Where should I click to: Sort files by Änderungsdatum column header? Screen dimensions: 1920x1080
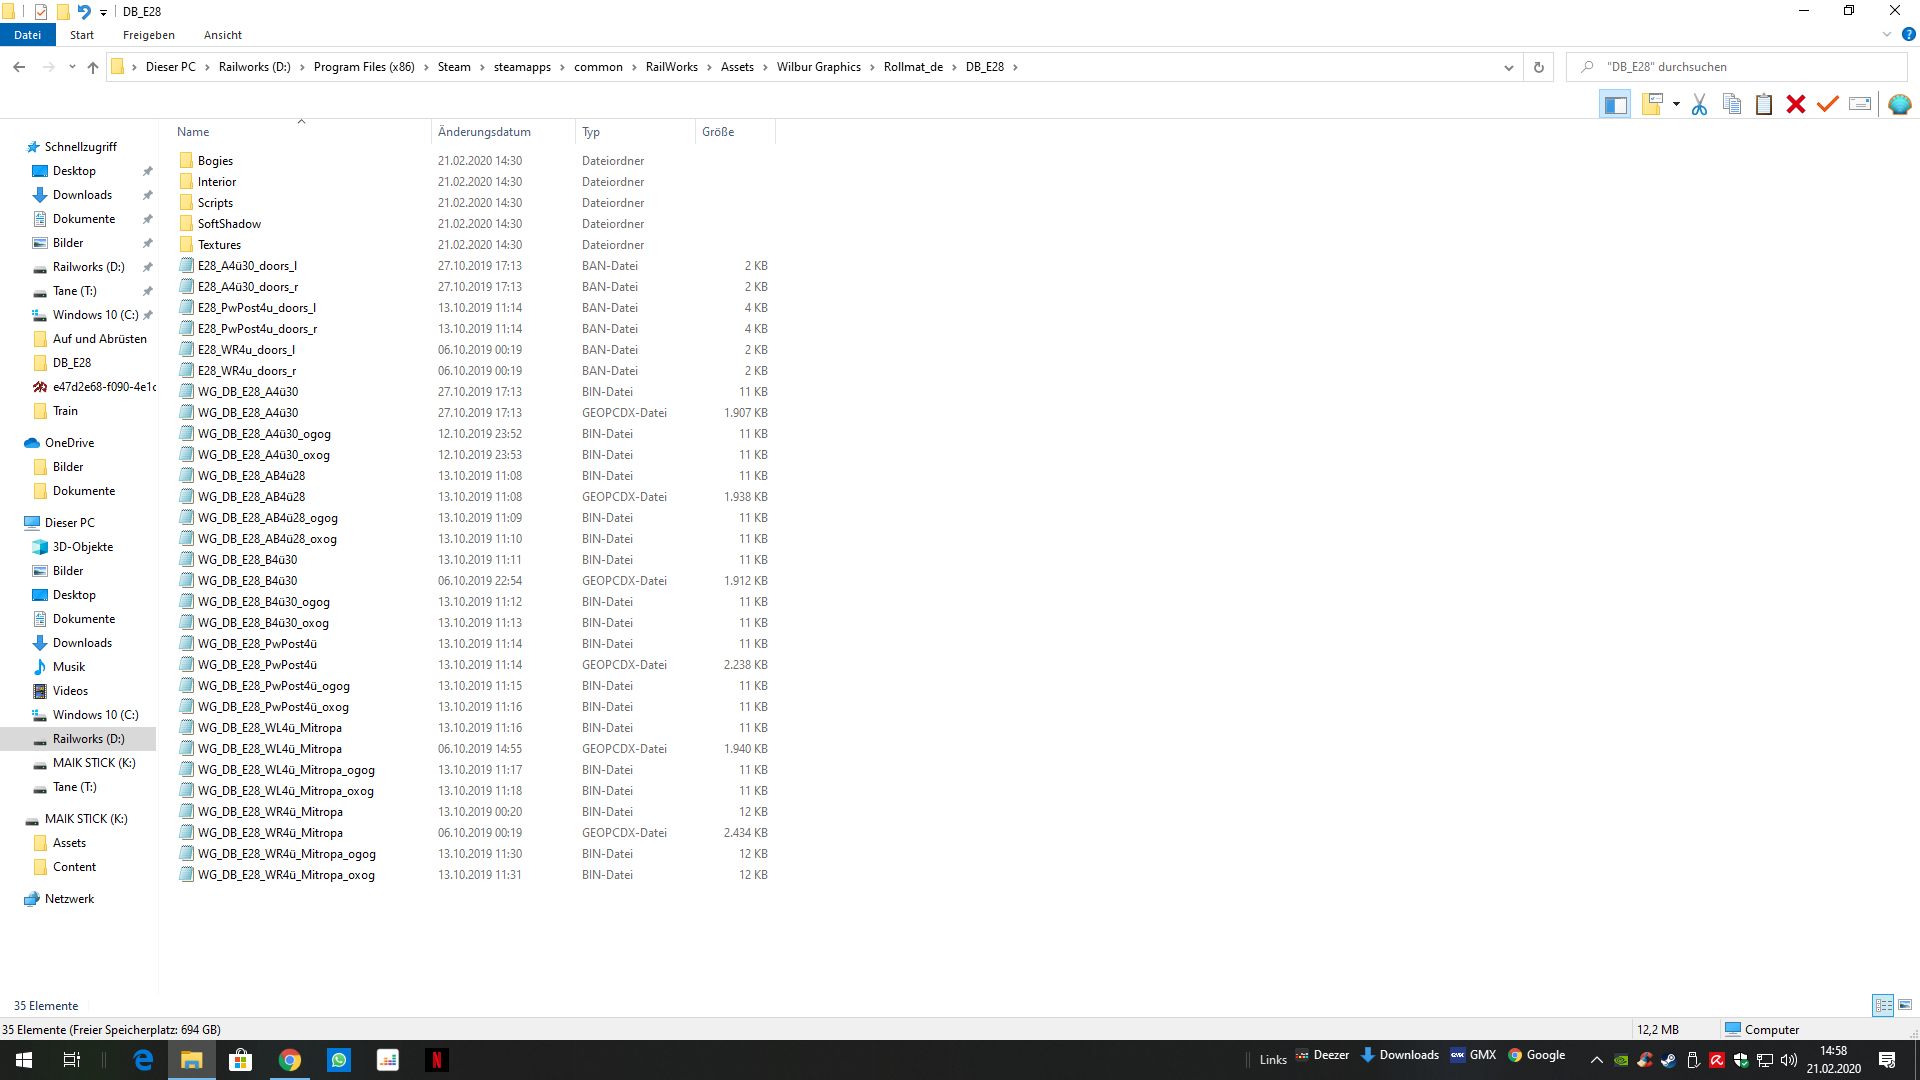484,132
